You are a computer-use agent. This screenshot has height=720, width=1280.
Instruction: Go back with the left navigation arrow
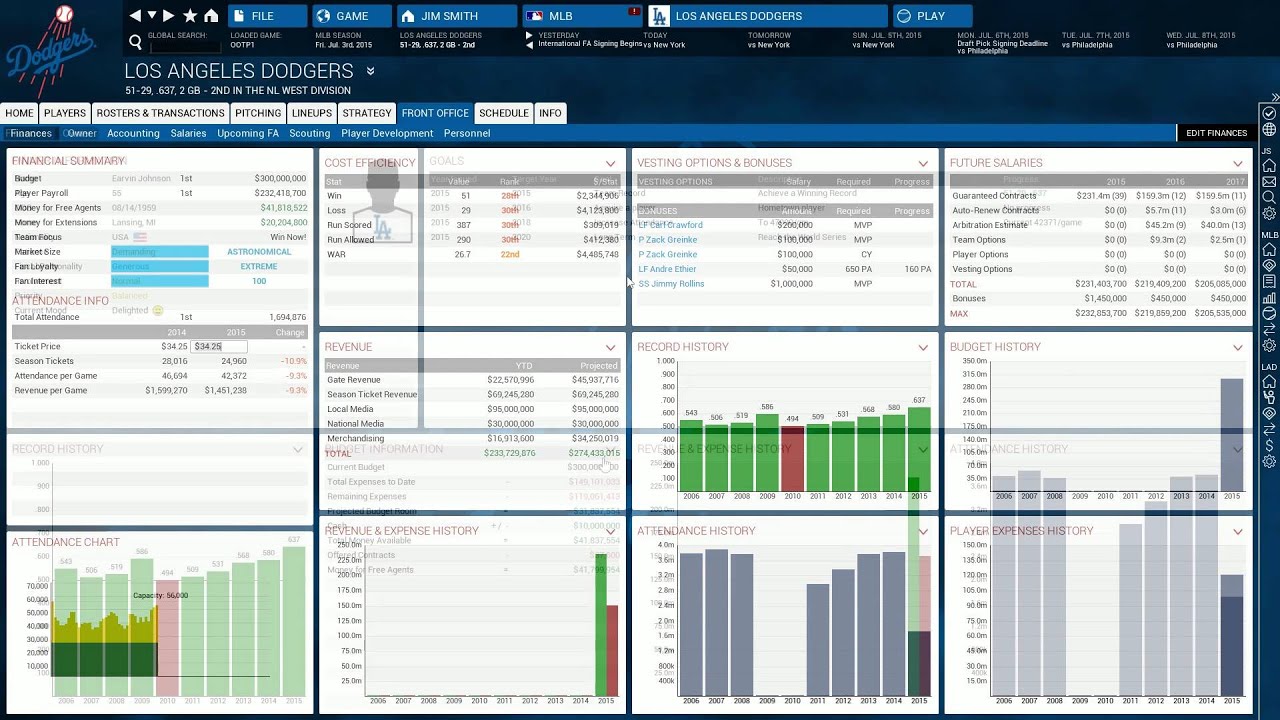point(135,16)
